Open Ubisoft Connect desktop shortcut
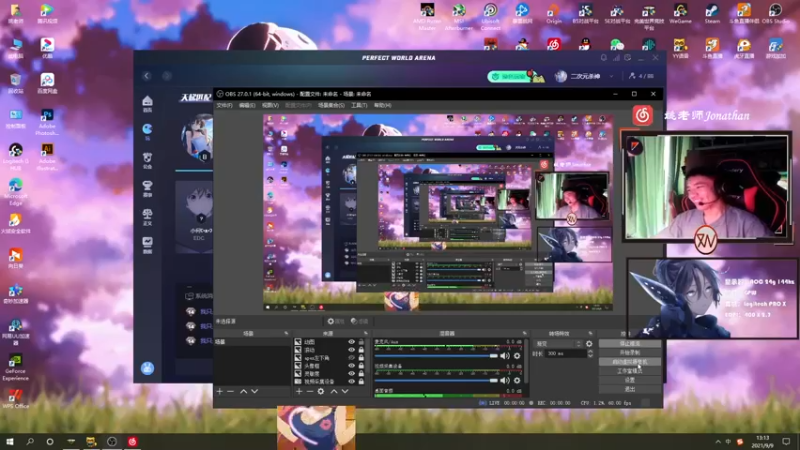 click(x=490, y=17)
